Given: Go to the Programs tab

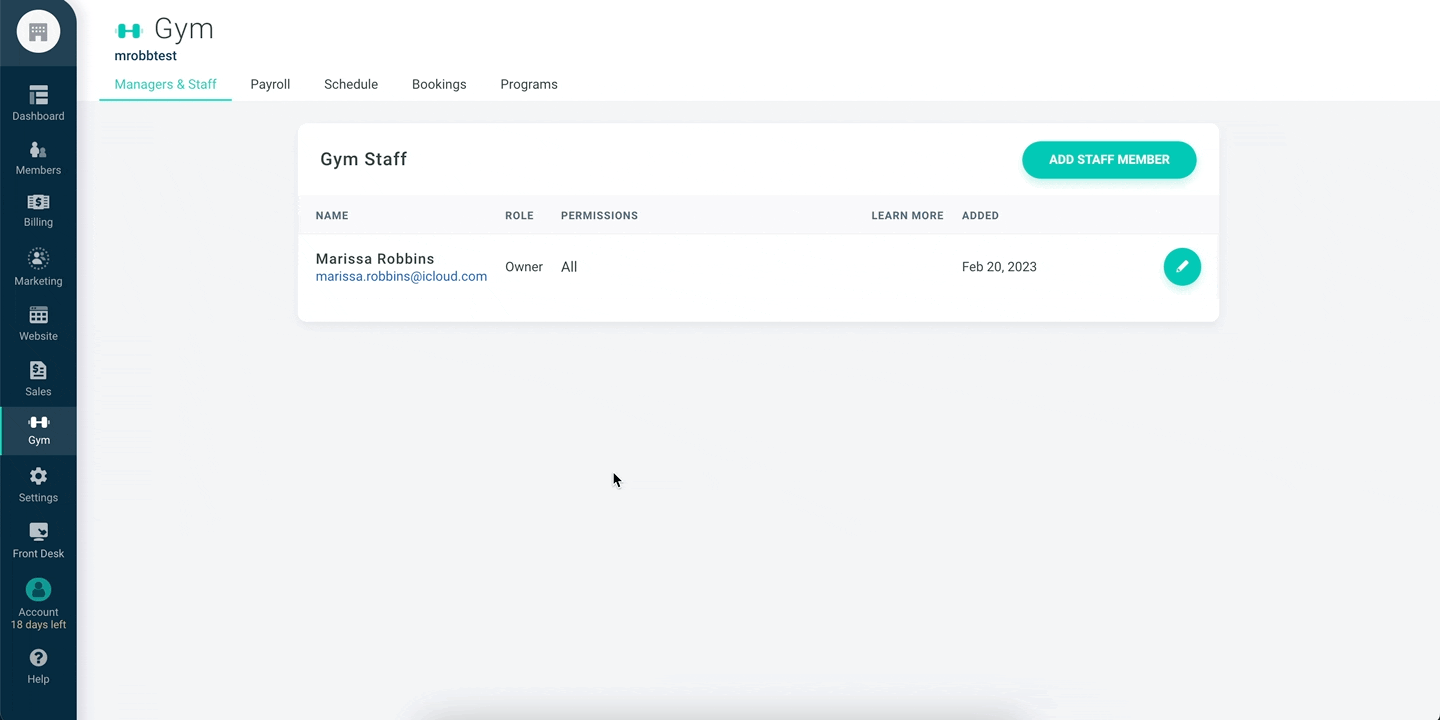Looking at the screenshot, I should [x=529, y=84].
